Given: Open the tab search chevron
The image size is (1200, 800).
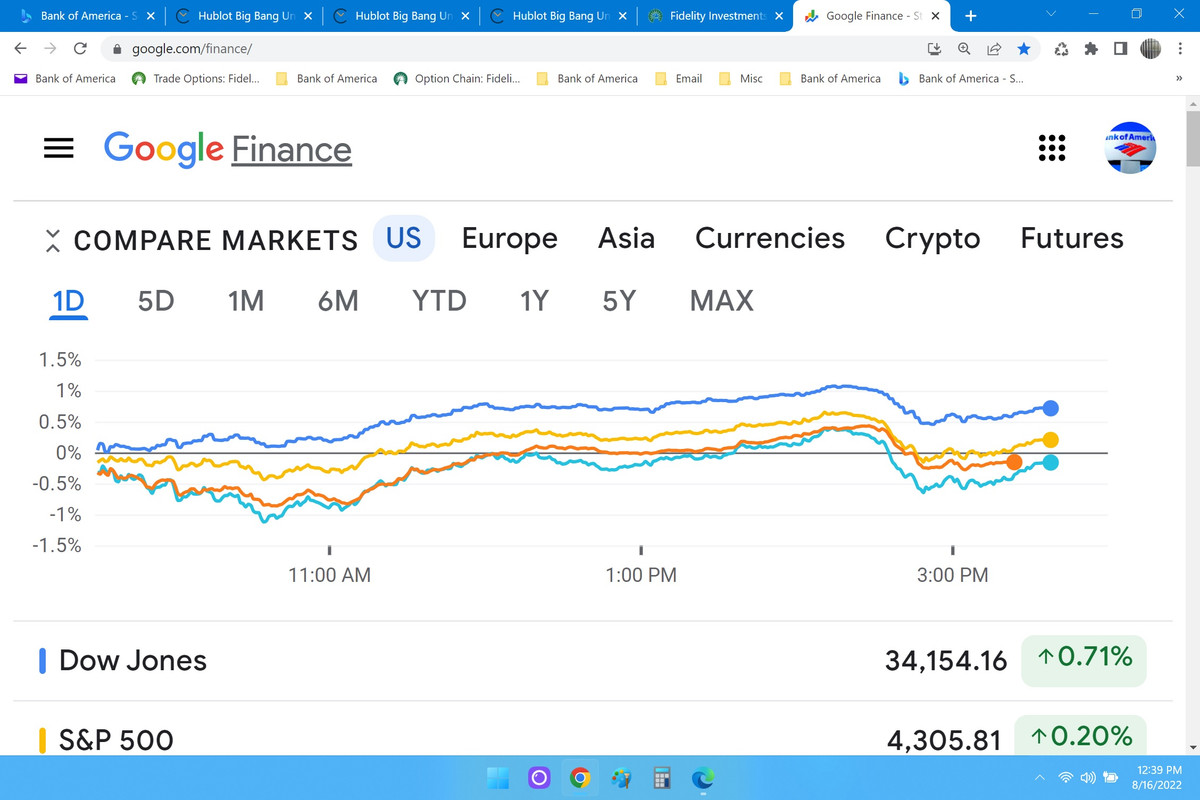Looking at the screenshot, I should [x=1050, y=15].
